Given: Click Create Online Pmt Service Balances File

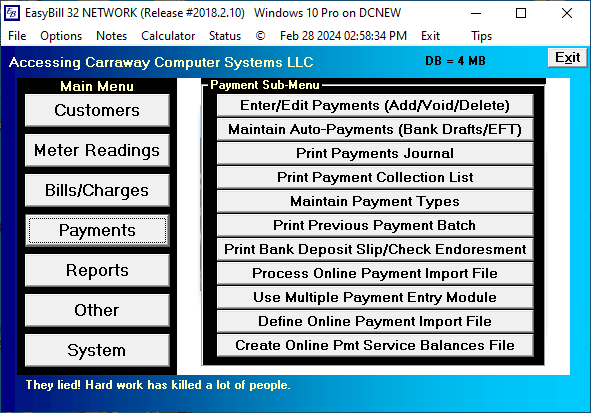Looking at the screenshot, I should (x=375, y=345).
